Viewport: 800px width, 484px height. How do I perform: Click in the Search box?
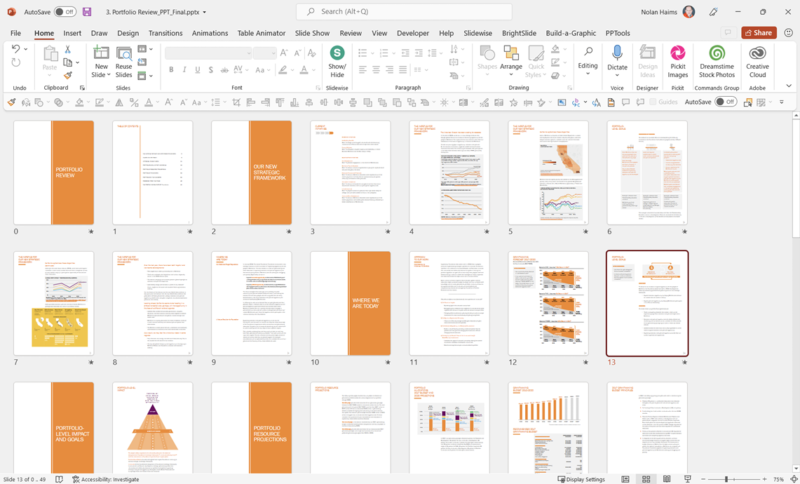pyautogui.click(x=404, y=11)
